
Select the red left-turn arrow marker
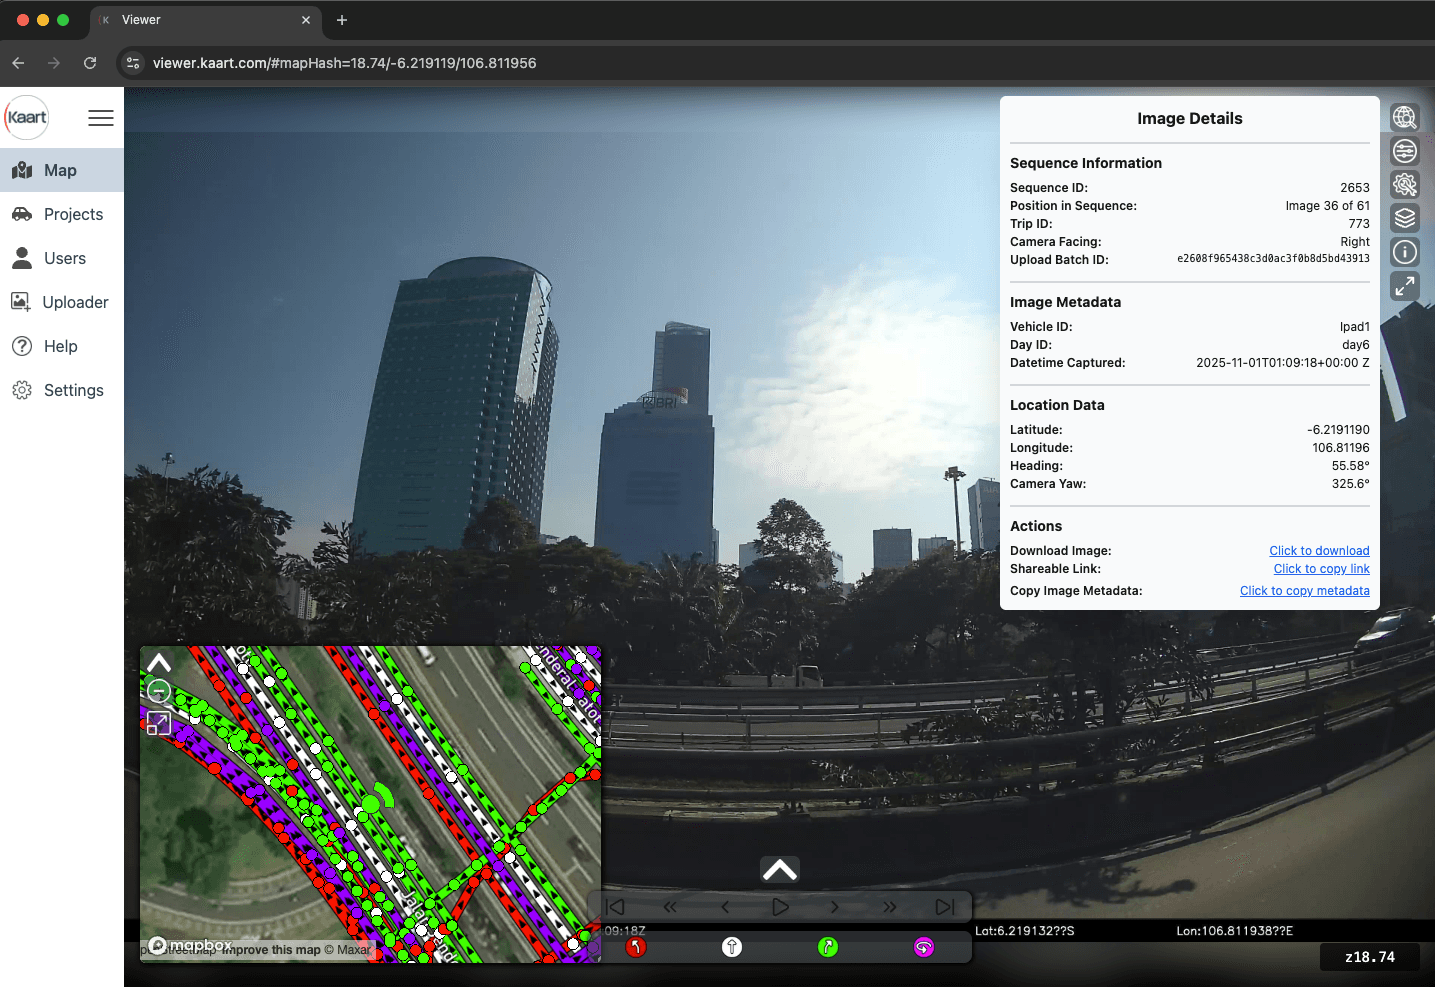tap(635, 946)
